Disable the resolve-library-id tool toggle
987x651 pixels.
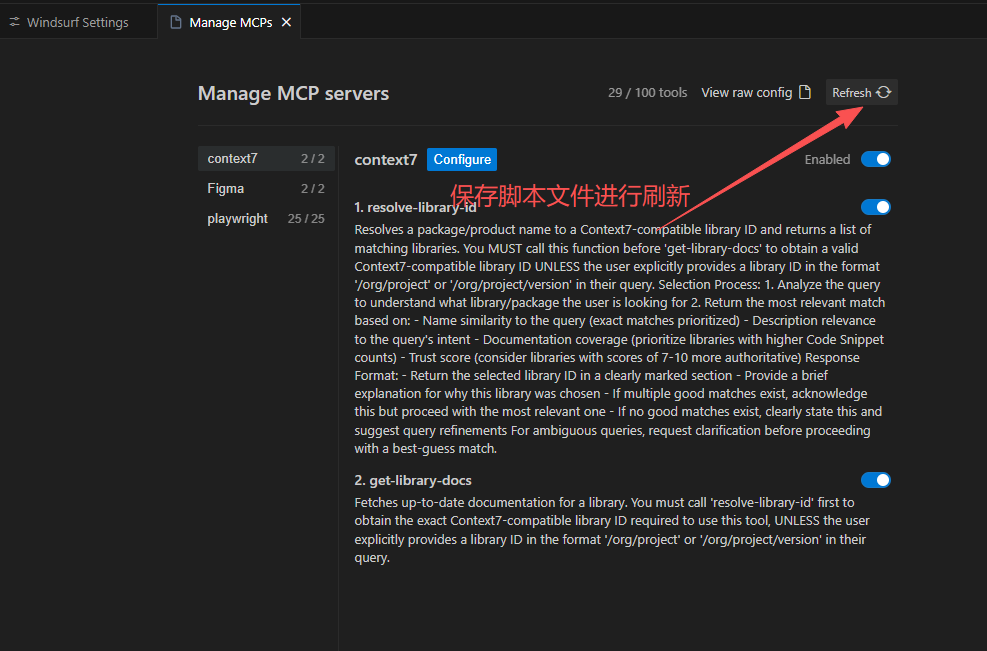(x=876, y=207)
